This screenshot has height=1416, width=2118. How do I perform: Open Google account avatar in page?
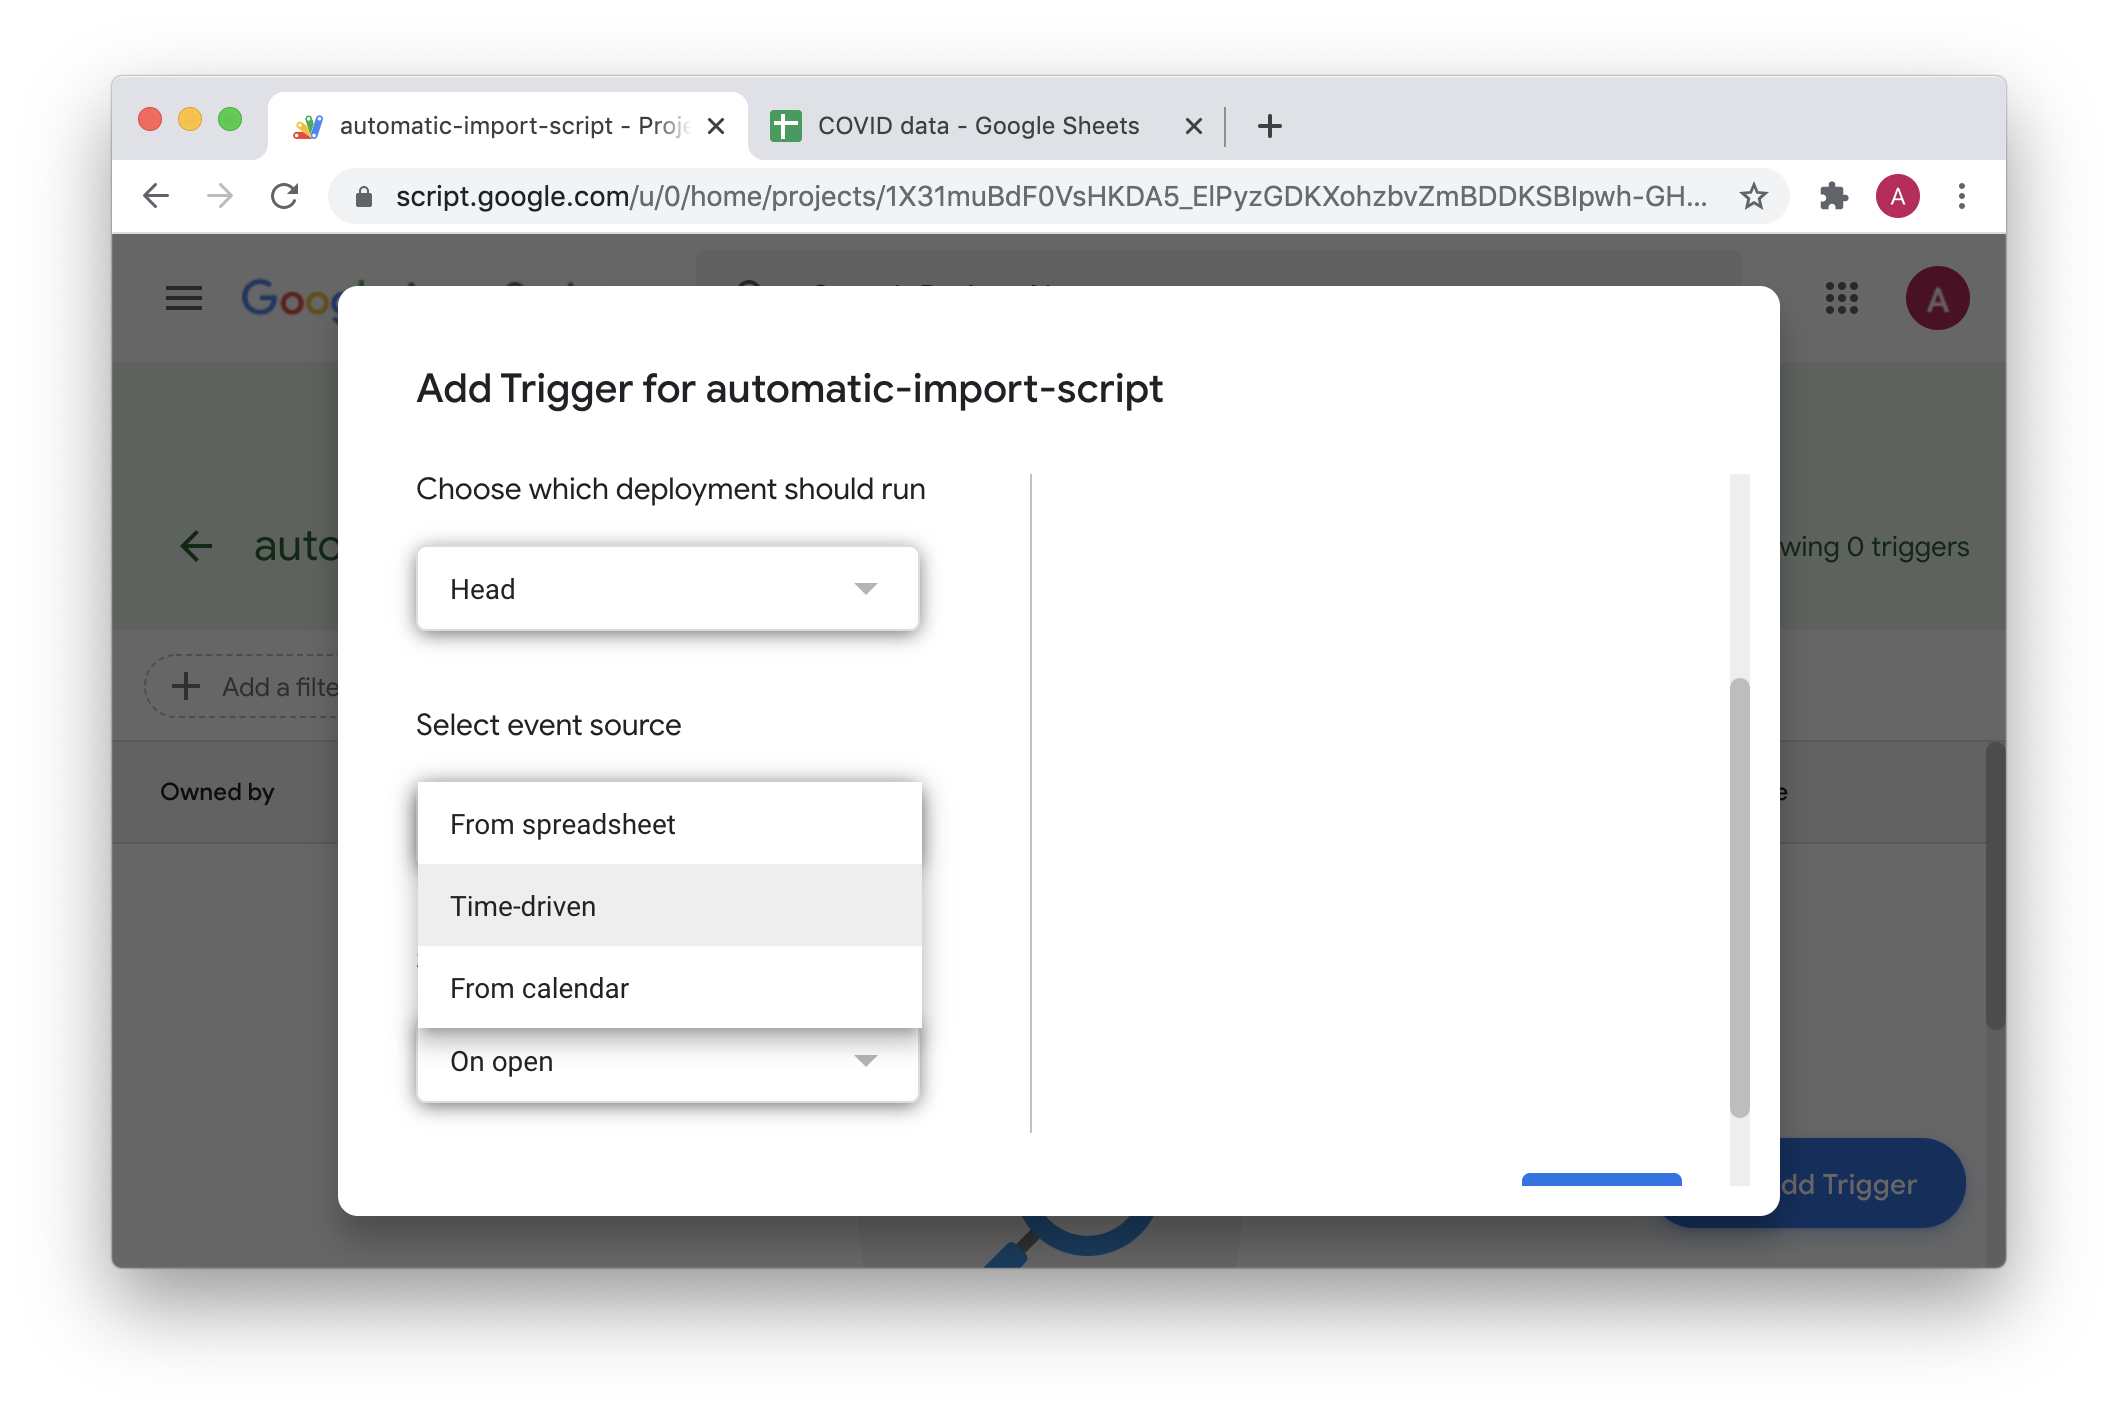[1937, 298]
